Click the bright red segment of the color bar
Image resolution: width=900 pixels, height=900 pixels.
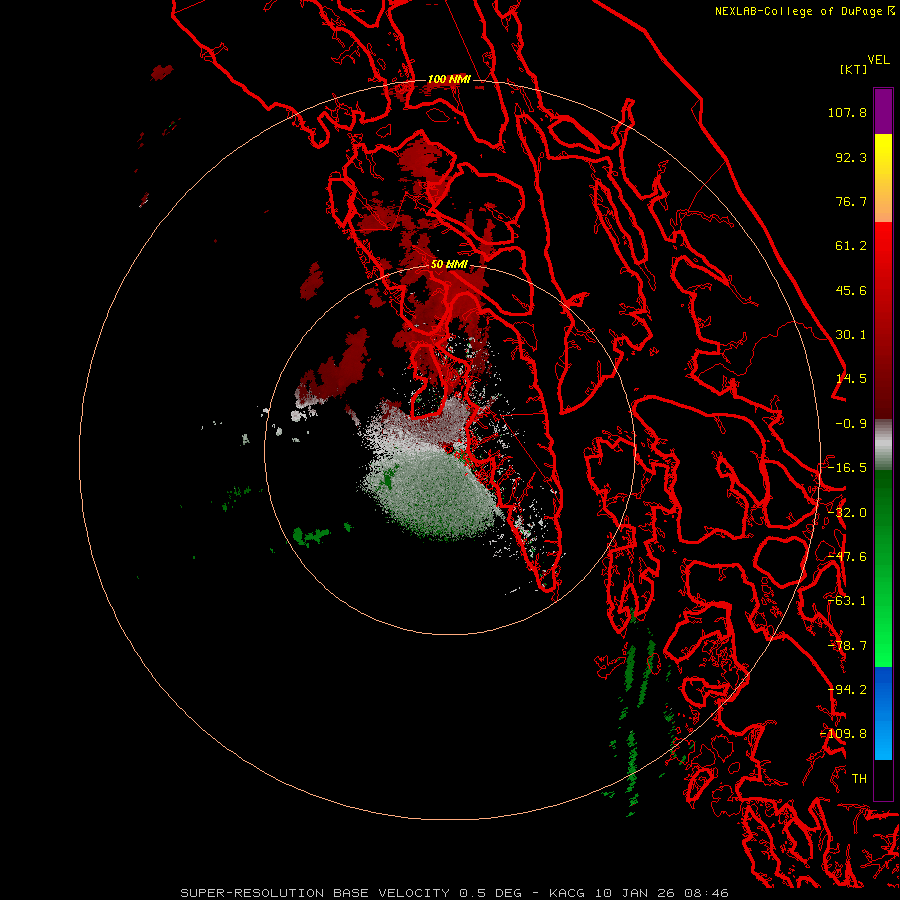point(883,320)
